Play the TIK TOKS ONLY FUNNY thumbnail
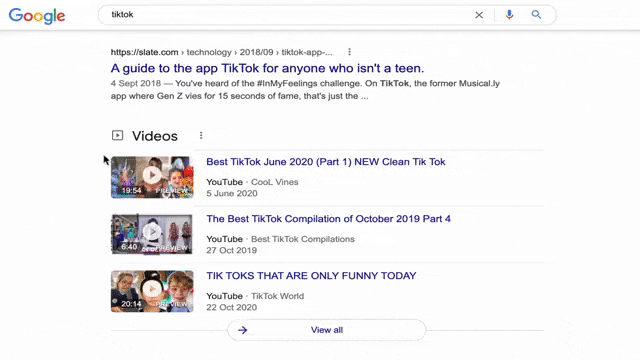Screen dimensions: 640x360 152,291
